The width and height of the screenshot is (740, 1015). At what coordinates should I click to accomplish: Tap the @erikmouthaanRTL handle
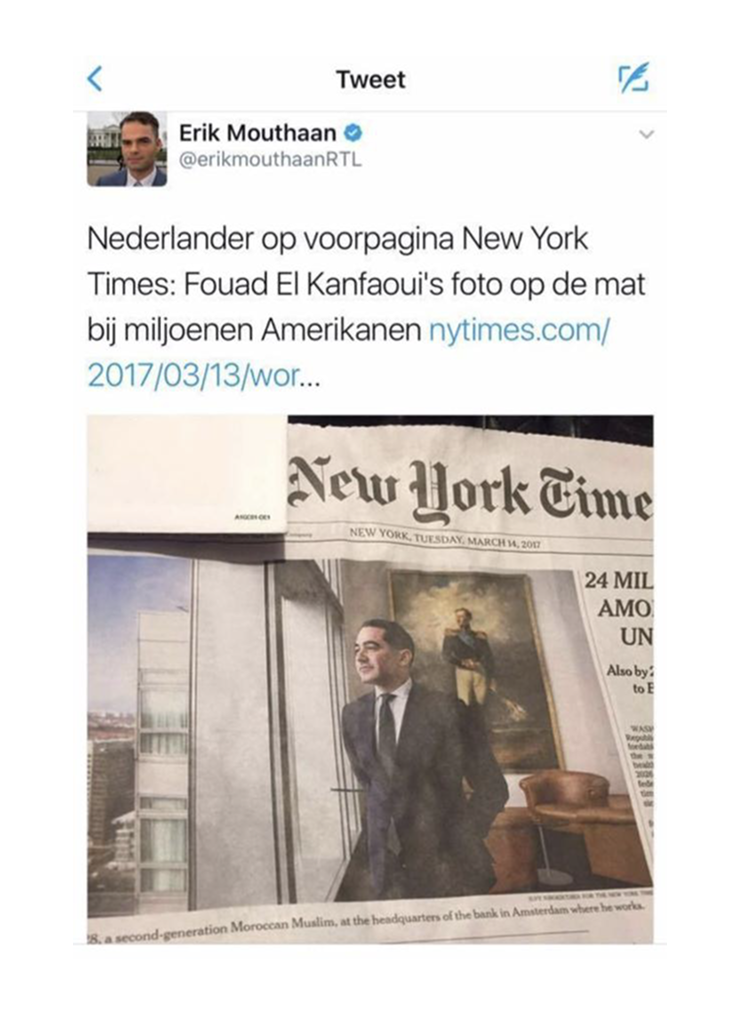[x=270, y=160]
